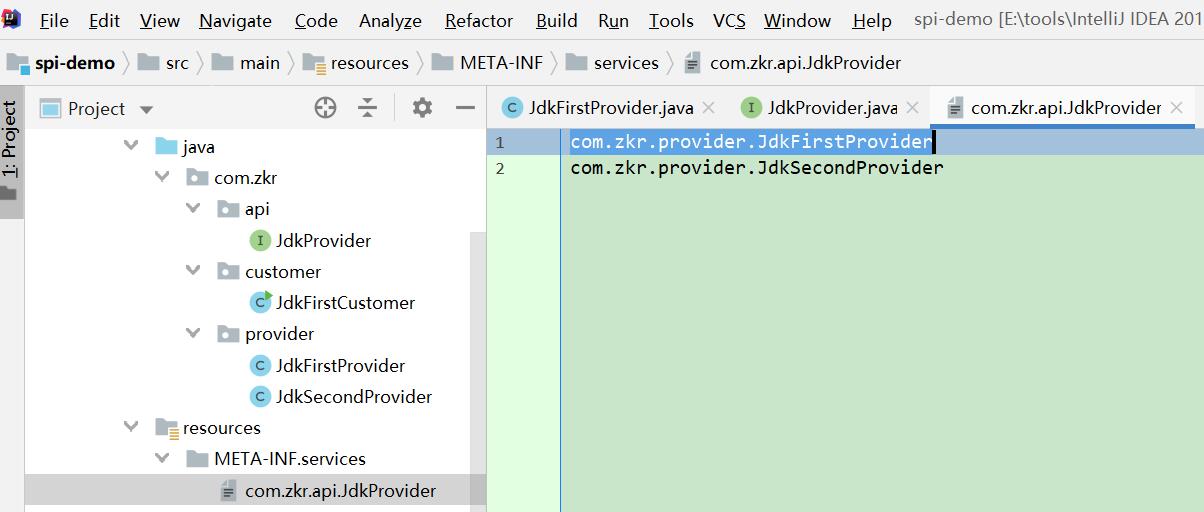
Task: Open the Code menu
Action: point(316,20)
